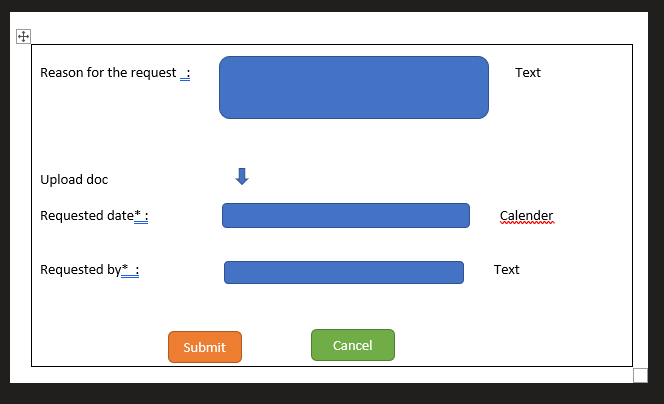Click the word 'doc' in Upload doc
The width and height of the screenshot is (664, 404).
click(x=97, y=180)
